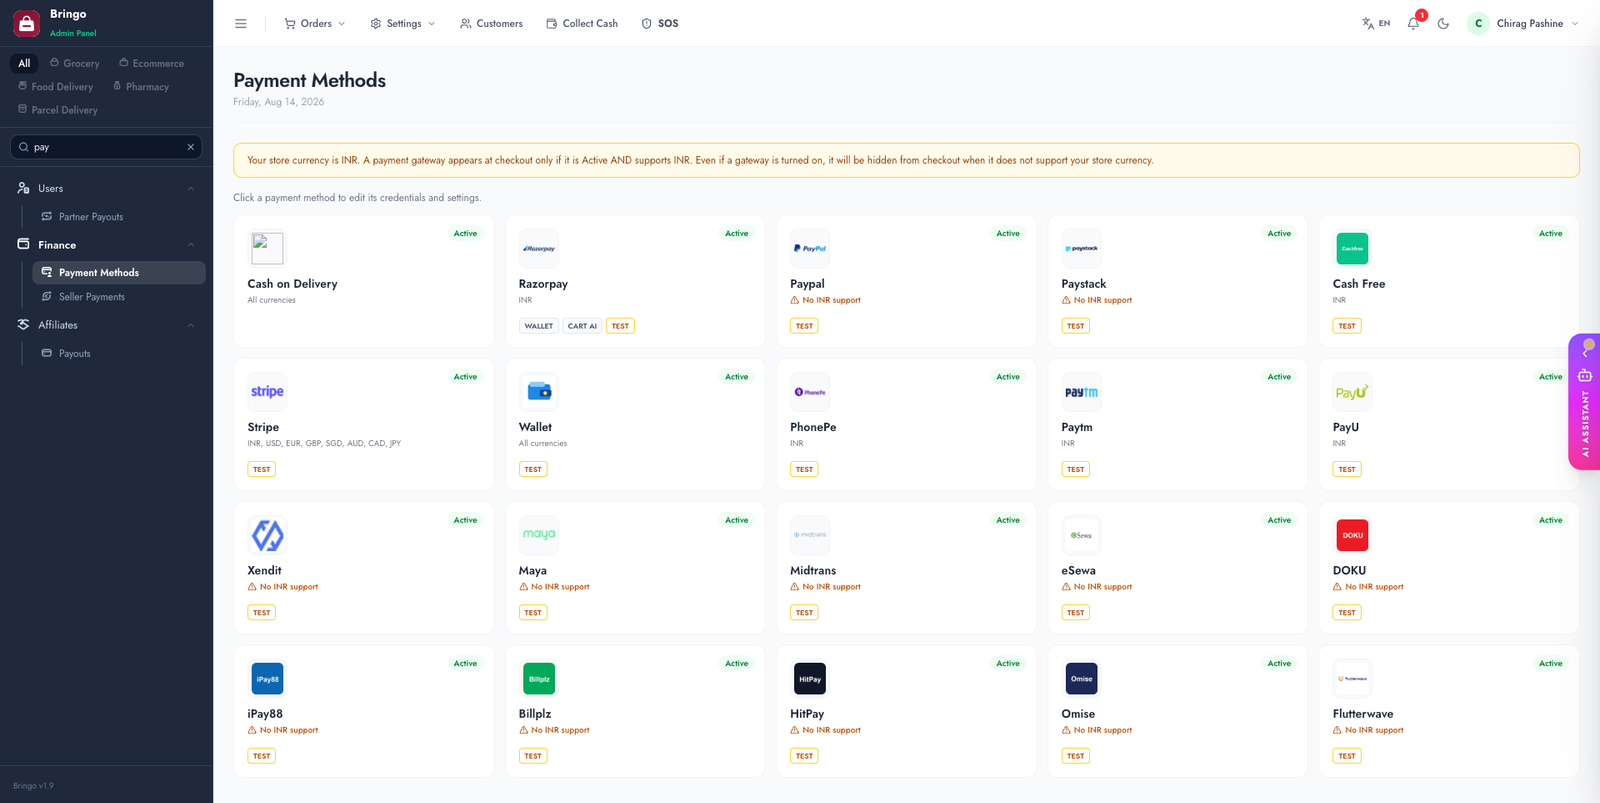Viewport: 1600px width, 803px height.
Task: Click the Maya logo icon
Action: point(539,535)
